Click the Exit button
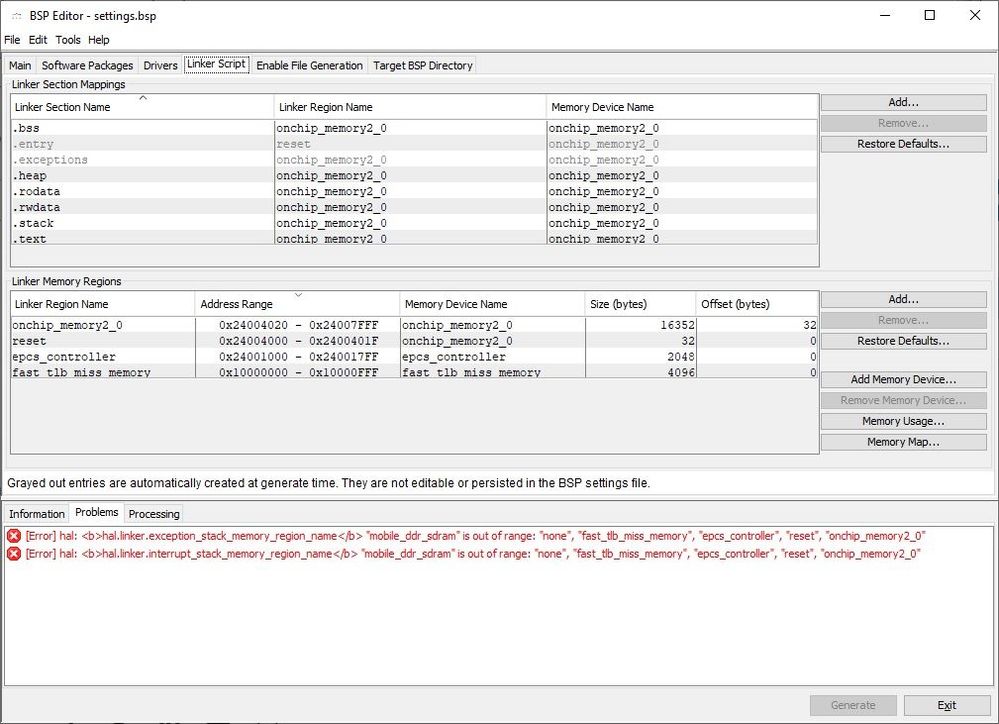 [x=946, y=705]
